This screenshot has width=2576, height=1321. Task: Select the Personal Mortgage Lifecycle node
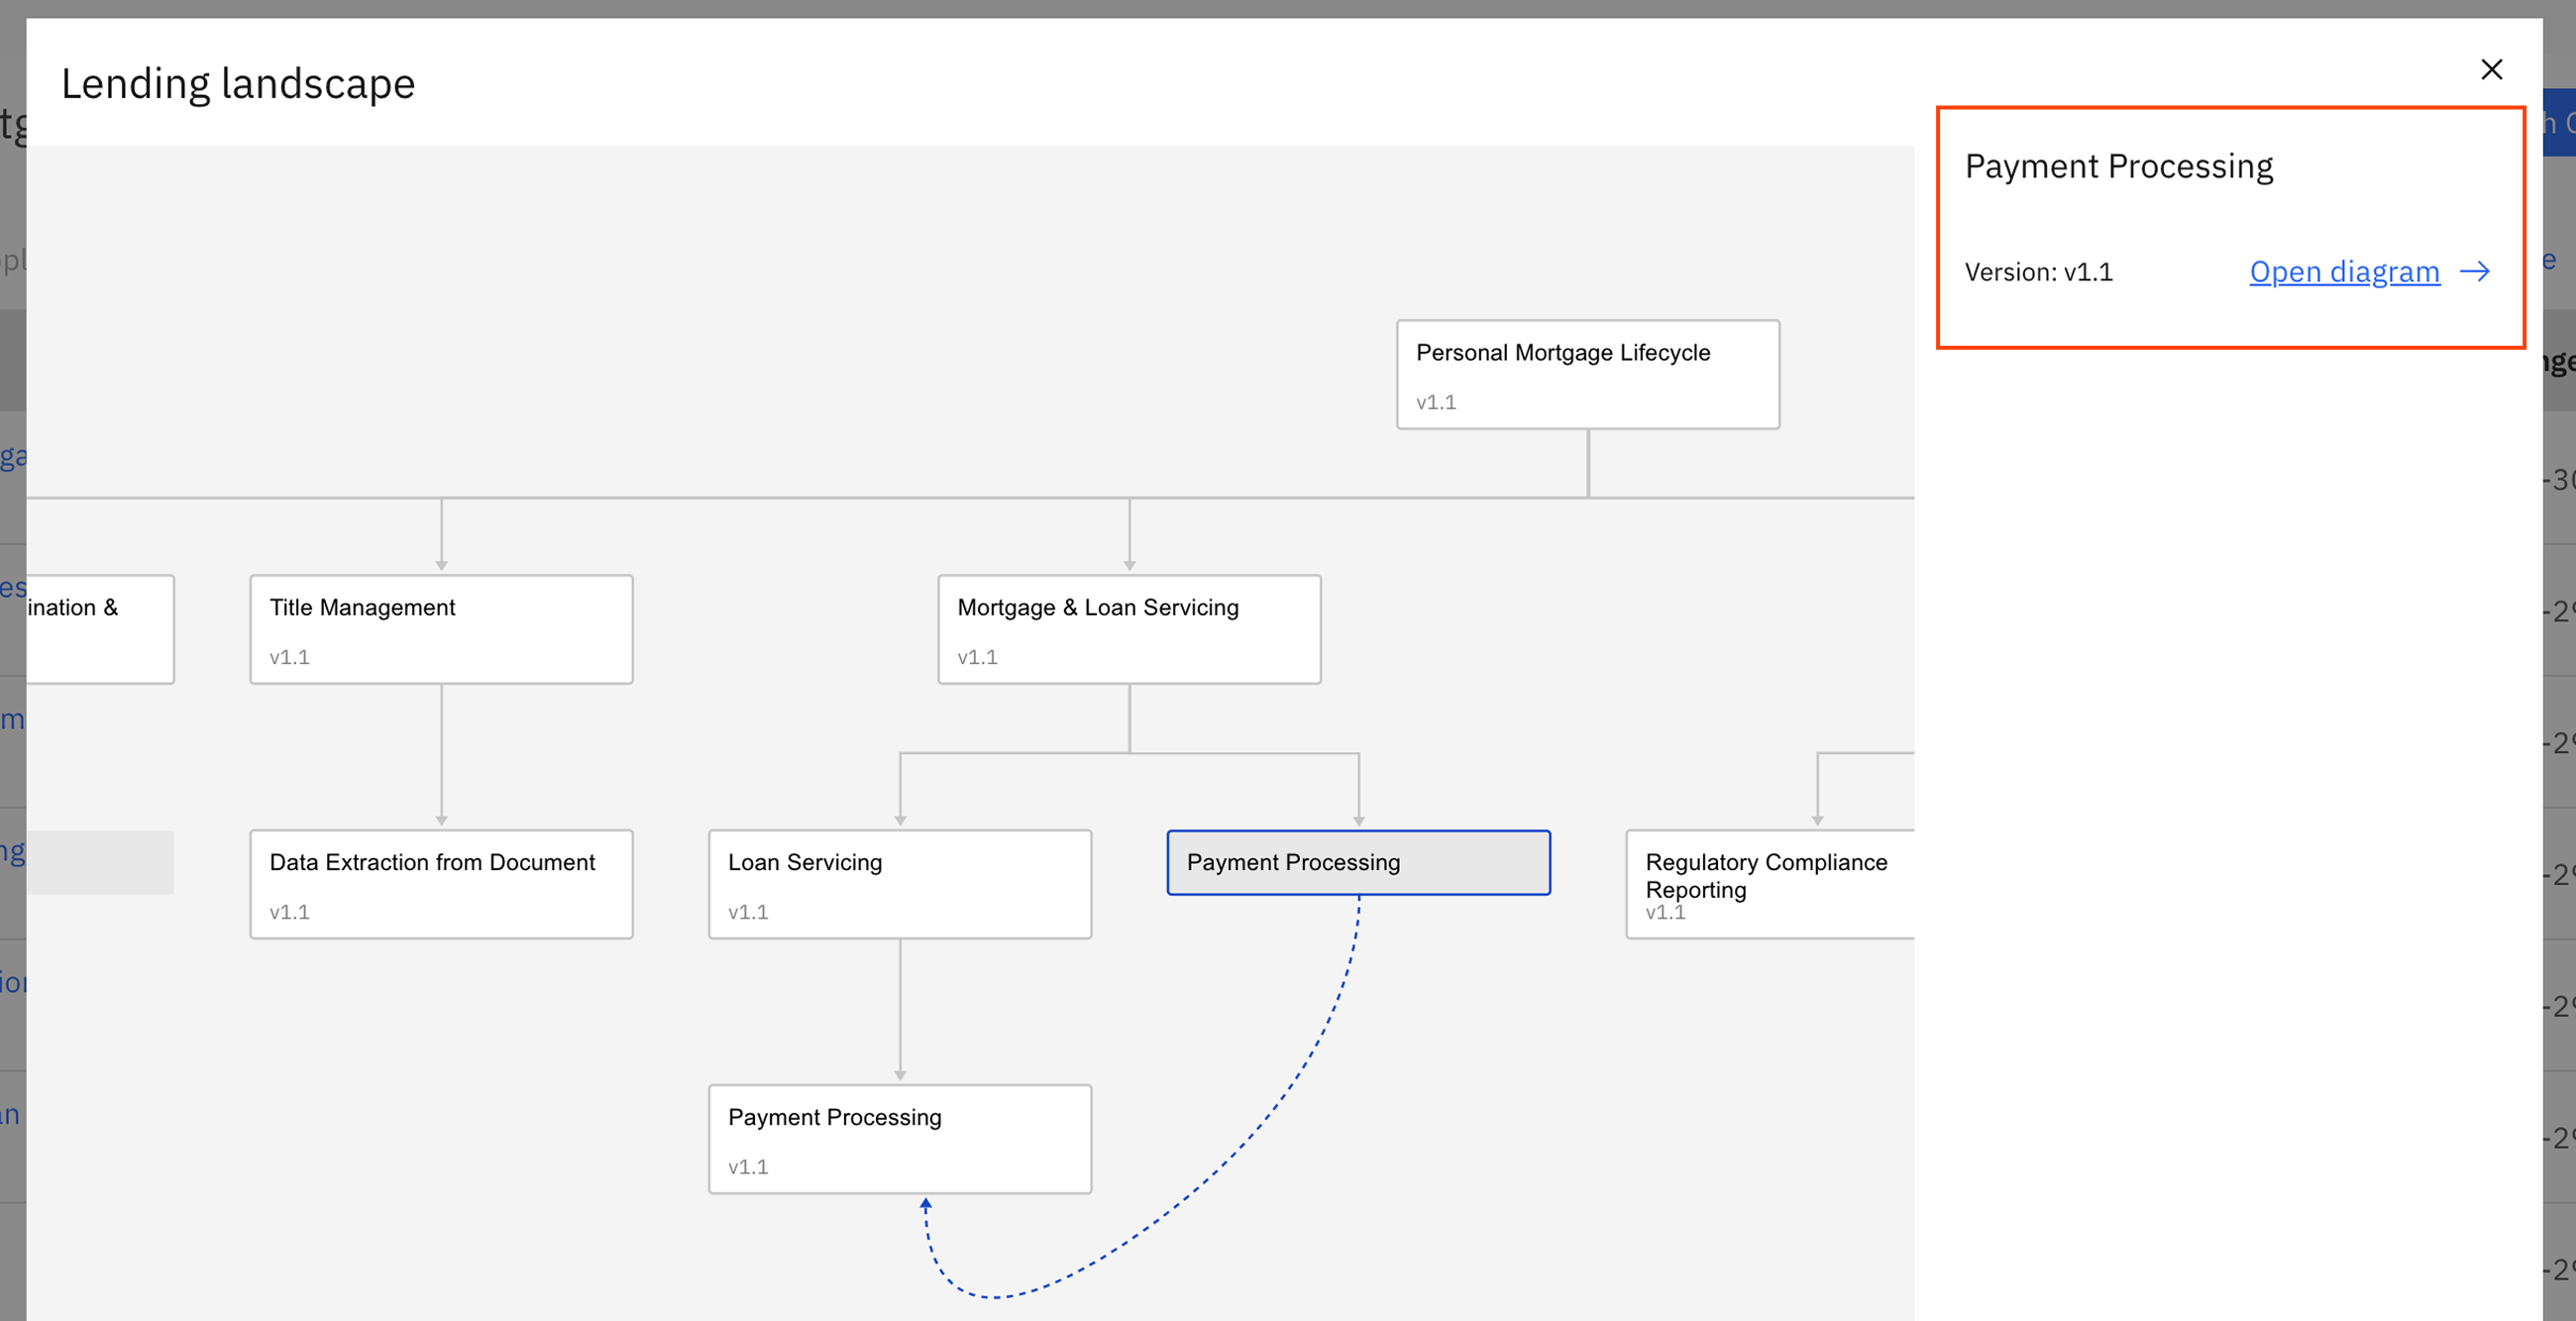click(1588, 374)
